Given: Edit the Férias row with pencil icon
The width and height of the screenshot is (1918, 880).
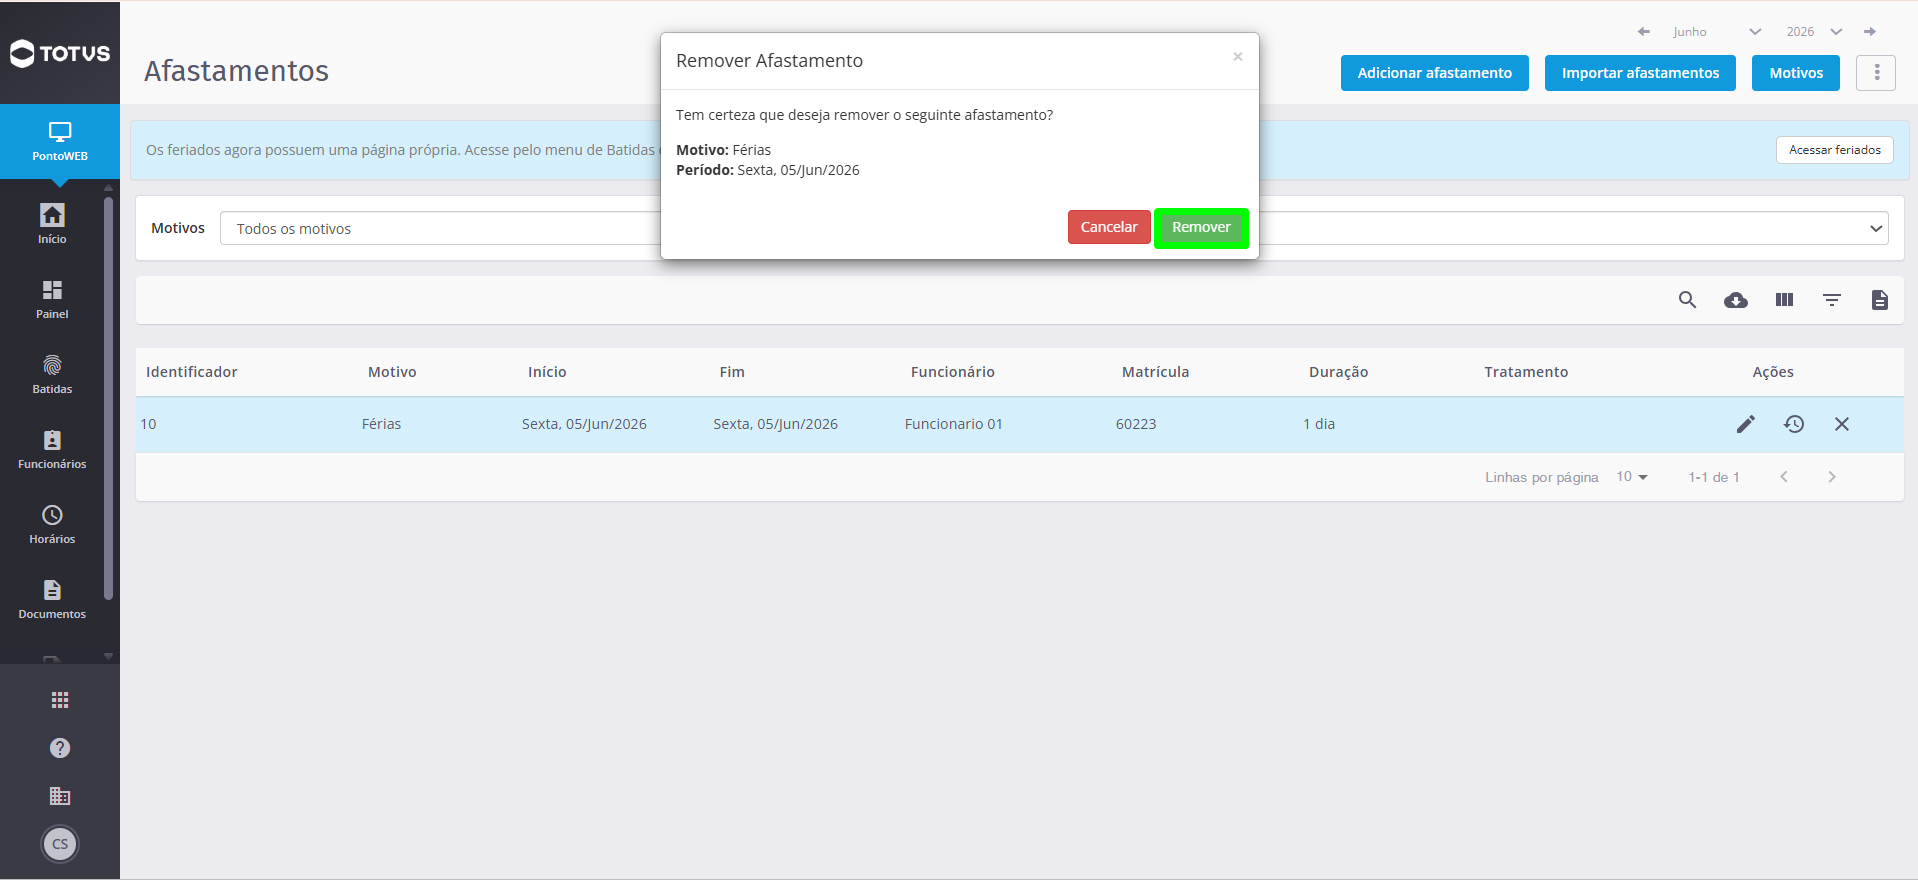Looking at the screenshot, I should 1746,424.
